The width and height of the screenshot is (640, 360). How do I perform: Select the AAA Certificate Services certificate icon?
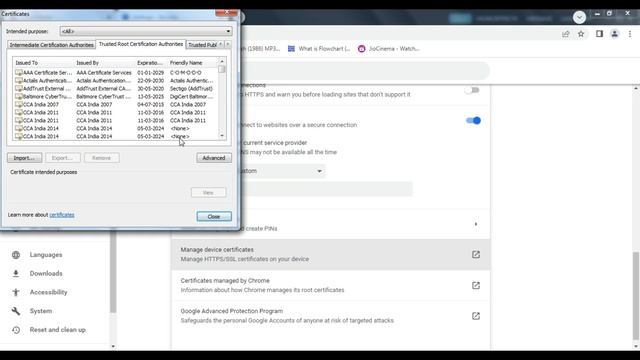pyautogui.click(x=19, y=73)
